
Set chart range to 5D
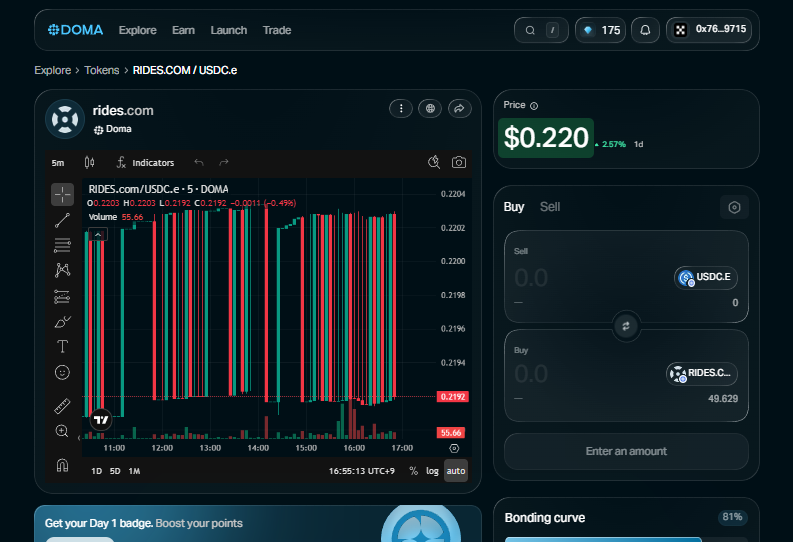click(x=115, y=471)
